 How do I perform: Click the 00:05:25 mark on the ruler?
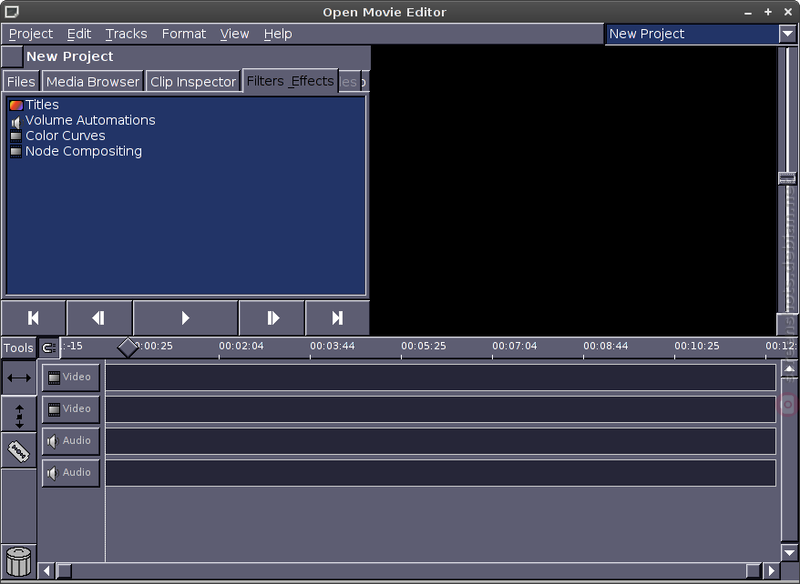point(423,346)
